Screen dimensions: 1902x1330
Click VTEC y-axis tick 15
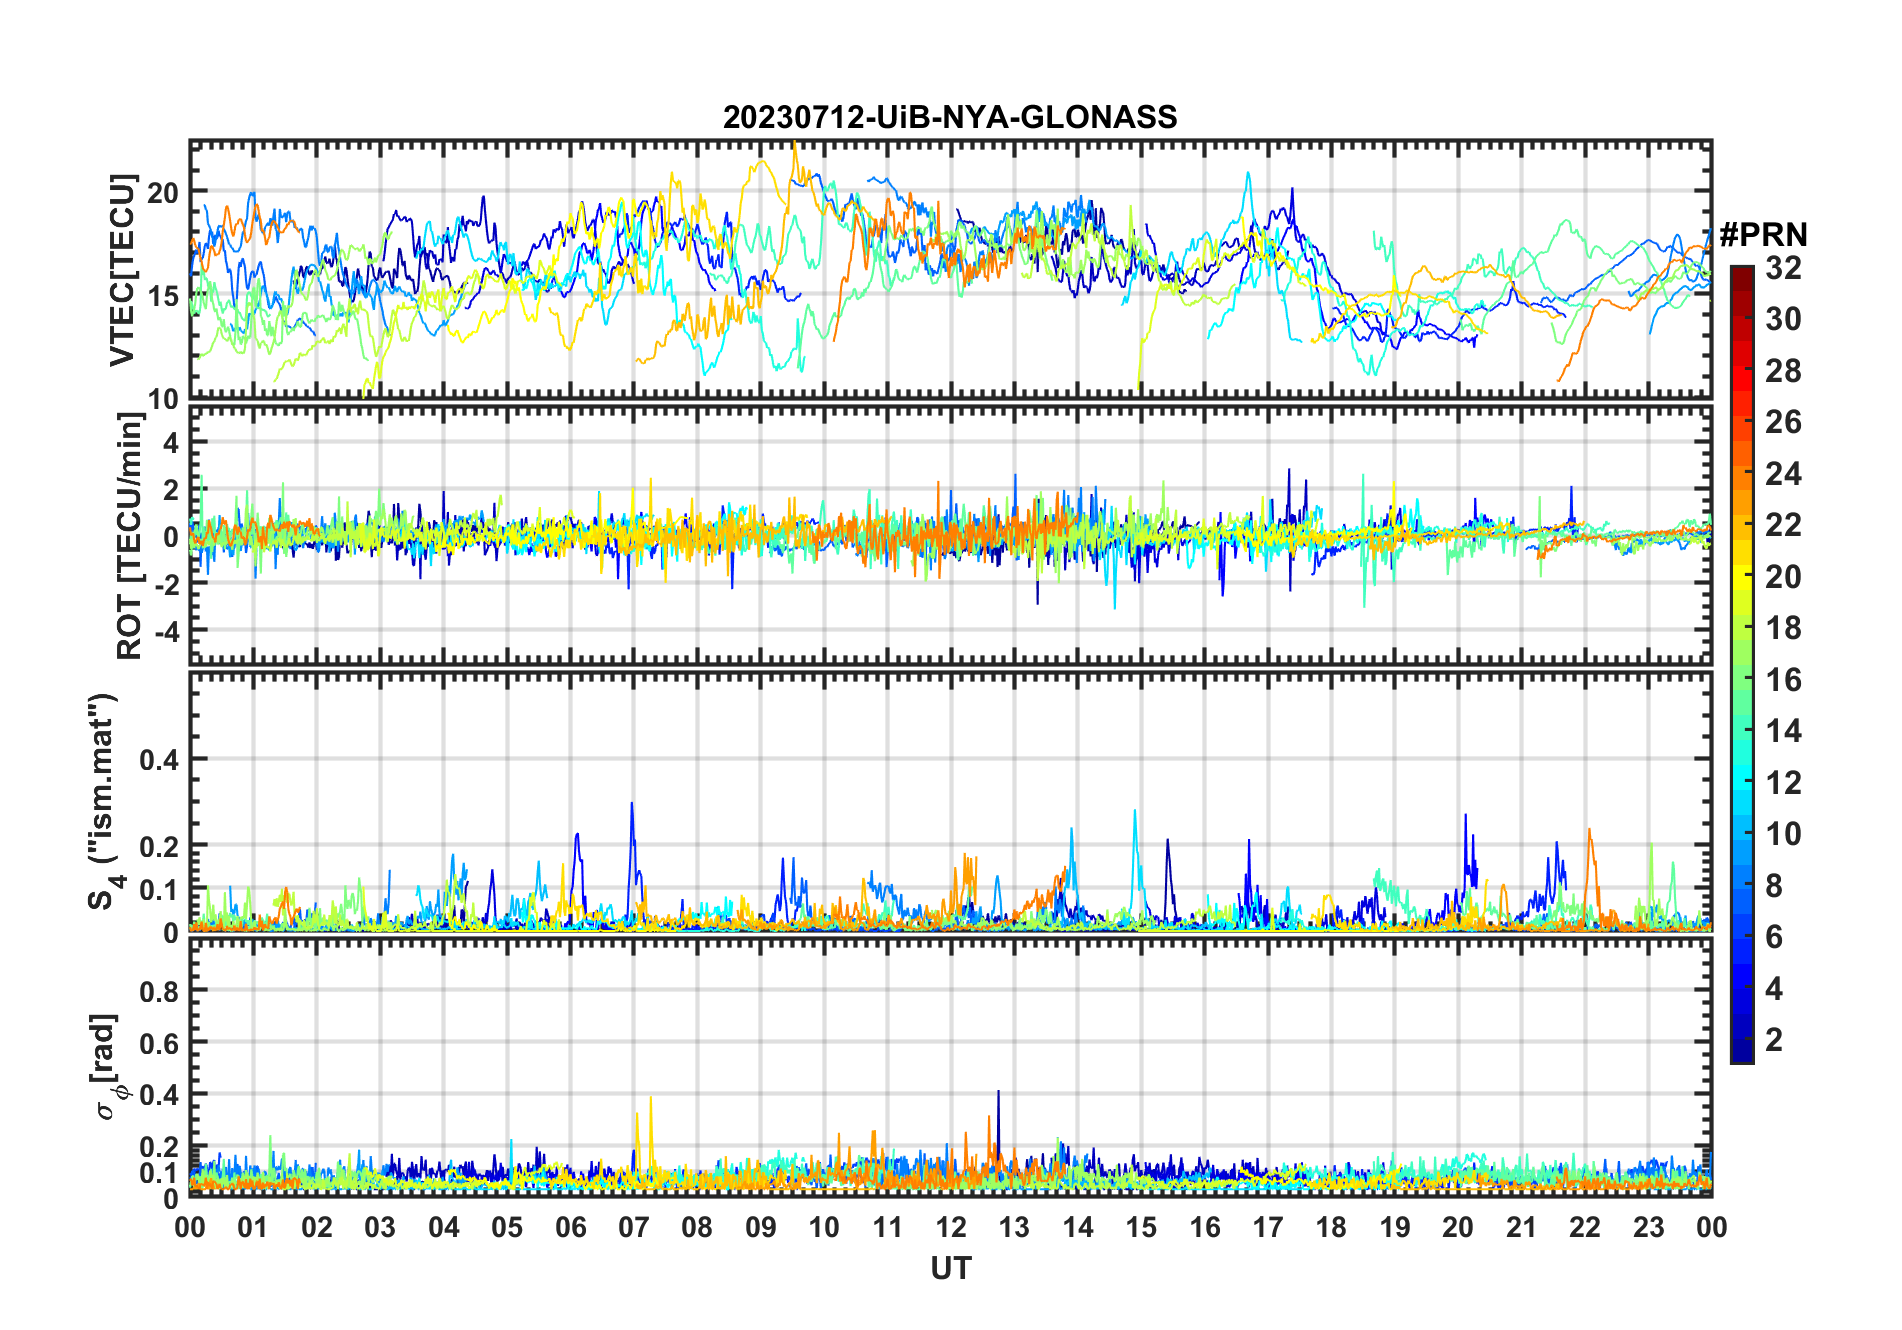pyautogui.click(x=164, y=296)
